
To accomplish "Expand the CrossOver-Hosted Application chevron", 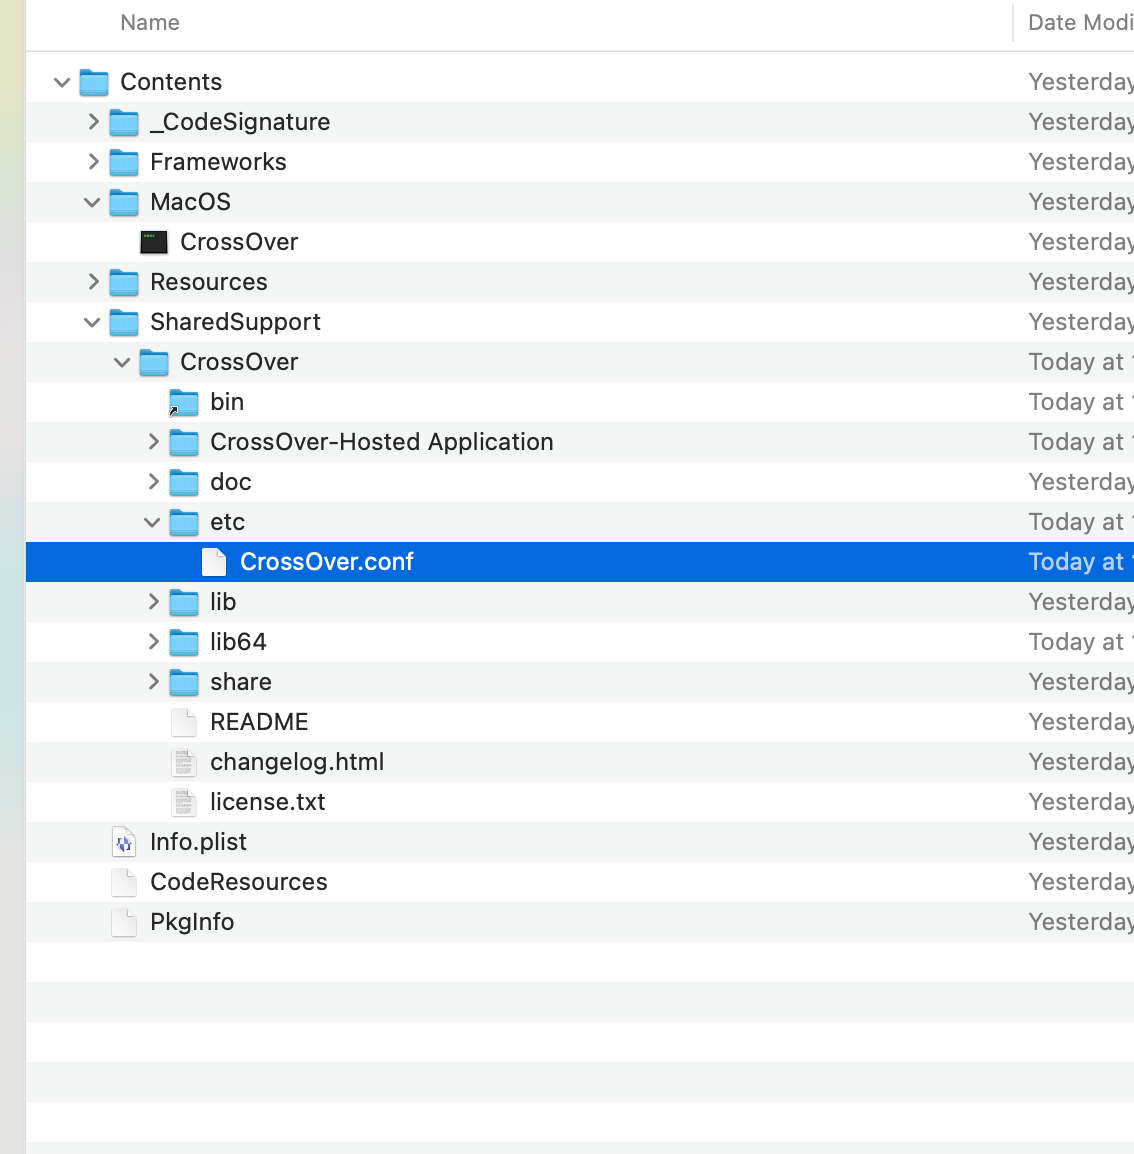I will click(x=153, y=442).
